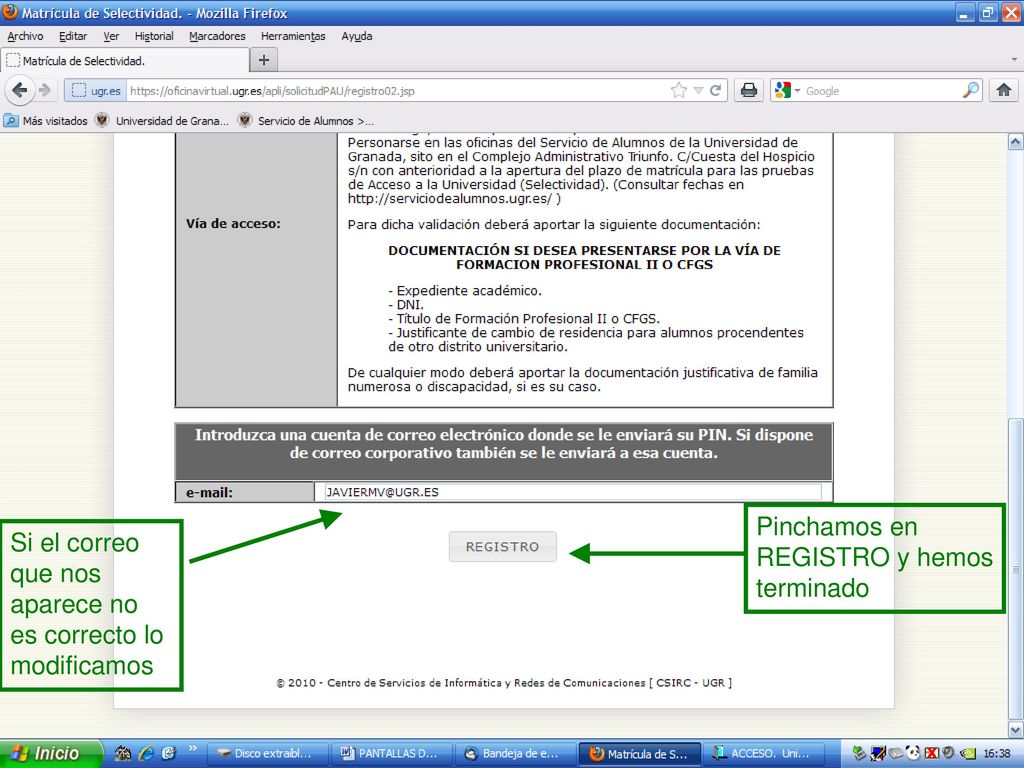Click the ugr.es site identity button
The image size is (1024, 768).
[x=95, y=91]
